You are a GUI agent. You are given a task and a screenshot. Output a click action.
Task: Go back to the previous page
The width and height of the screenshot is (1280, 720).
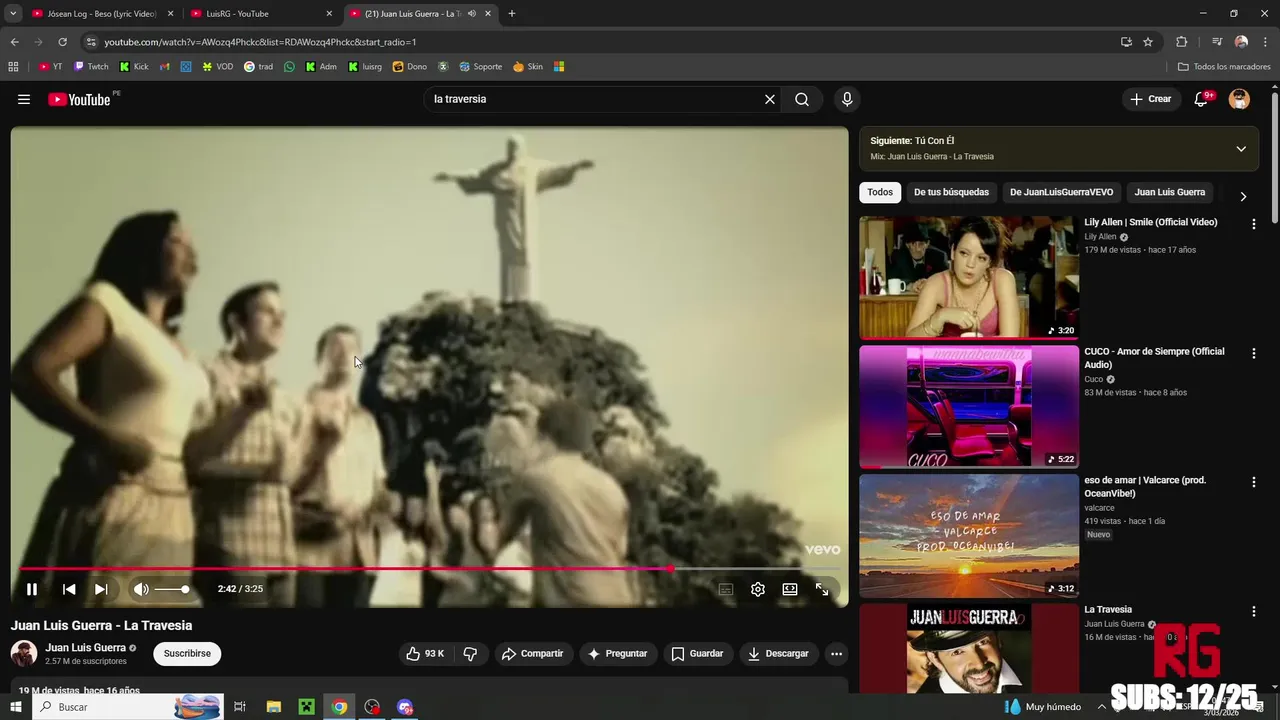click(14, 42)
